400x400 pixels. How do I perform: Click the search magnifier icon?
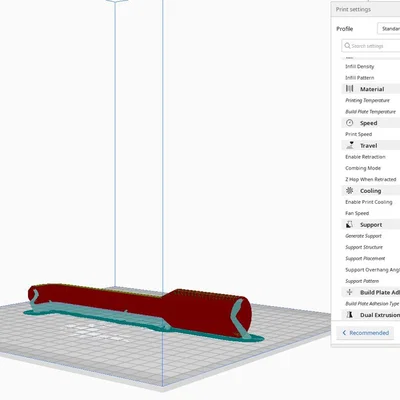(347, 46)
